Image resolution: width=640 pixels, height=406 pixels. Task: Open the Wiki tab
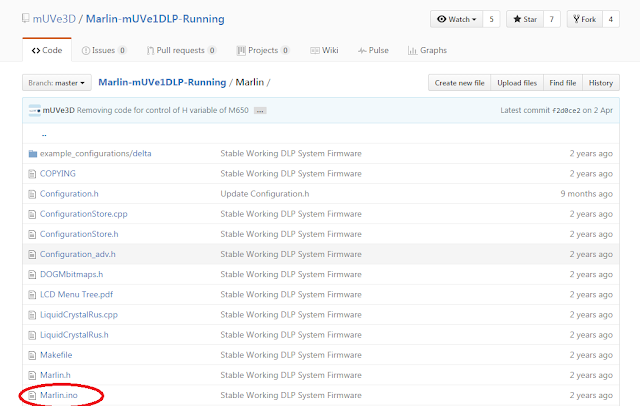coord(324,50)
